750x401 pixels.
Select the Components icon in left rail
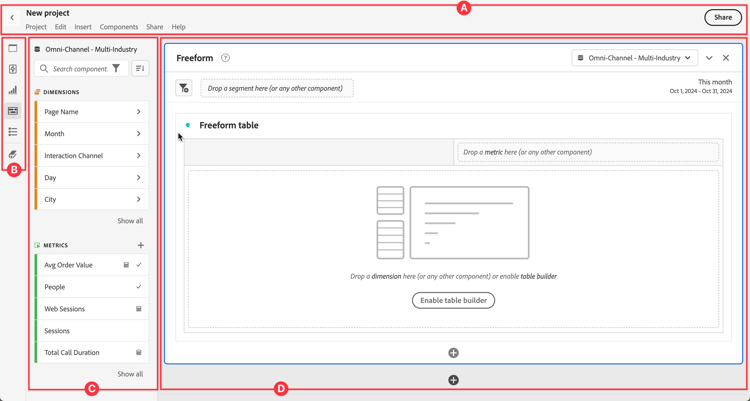click(x=13, y=111)
